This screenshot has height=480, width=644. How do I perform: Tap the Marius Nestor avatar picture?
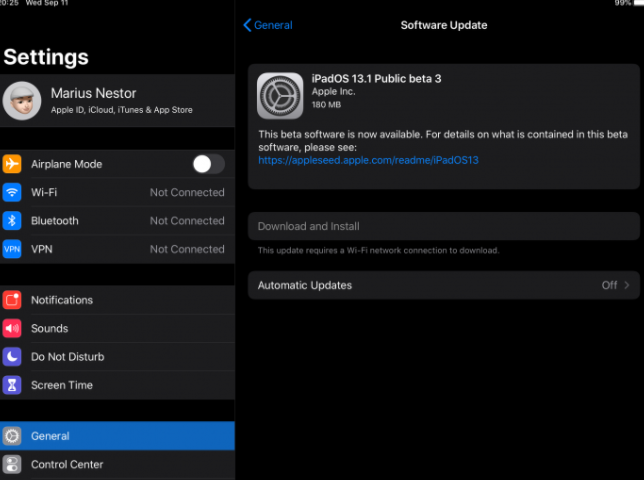coord(22,101)
